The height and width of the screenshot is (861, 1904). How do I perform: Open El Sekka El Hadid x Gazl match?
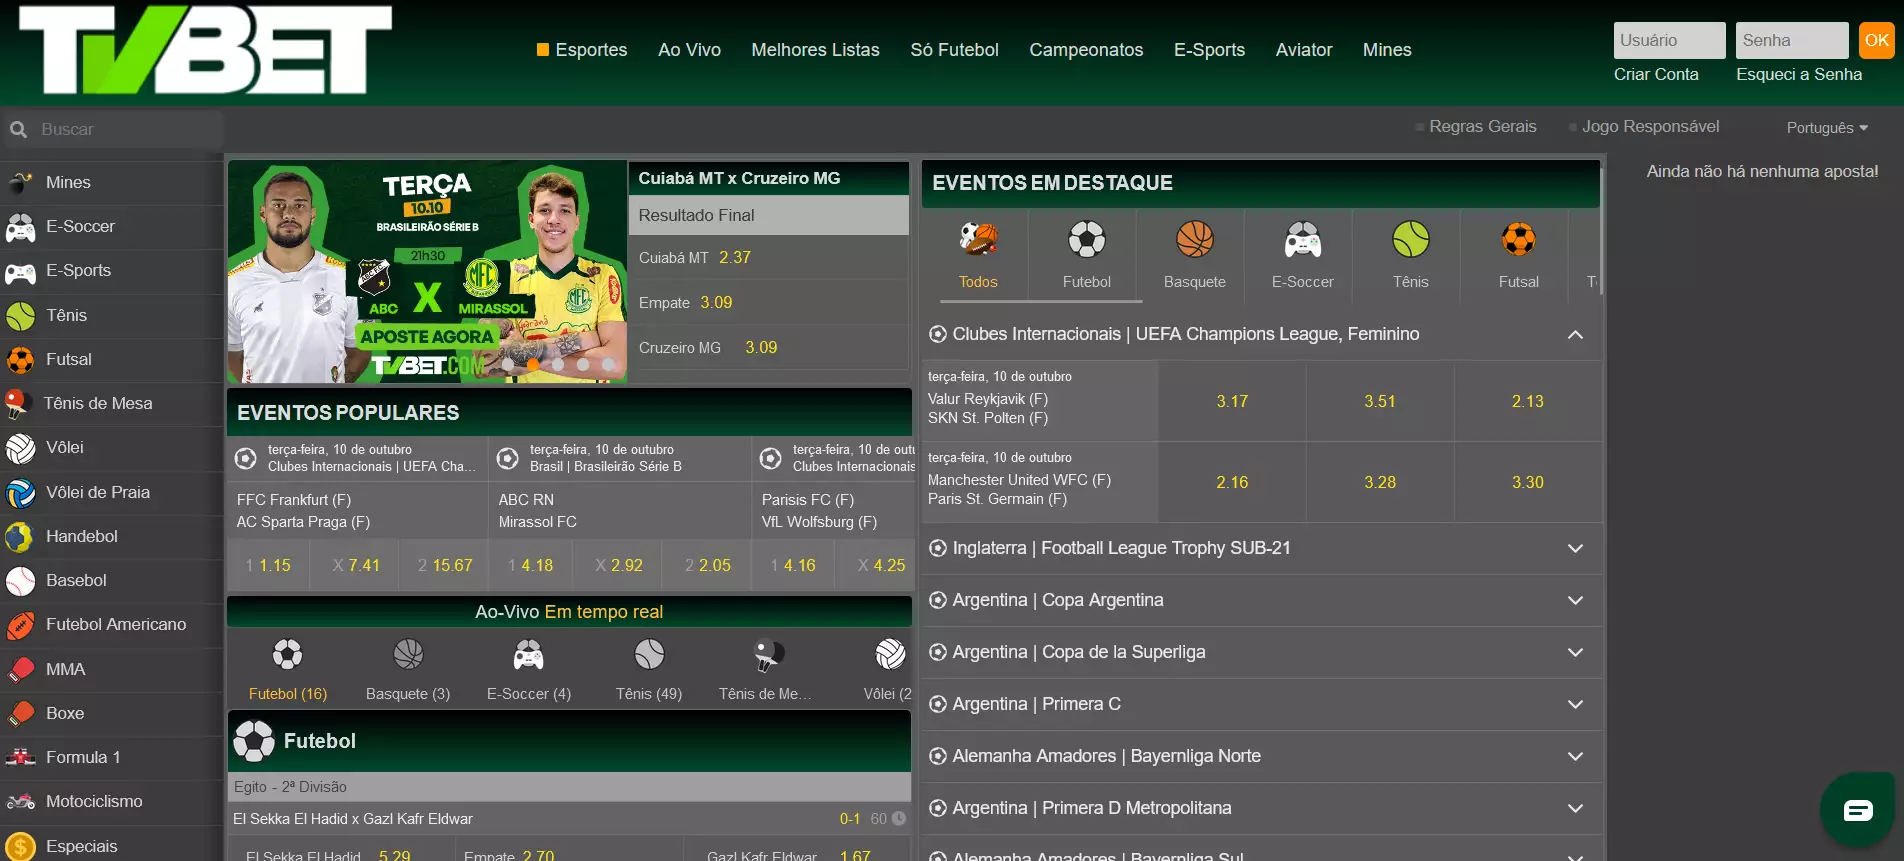[x=353, y=819]
